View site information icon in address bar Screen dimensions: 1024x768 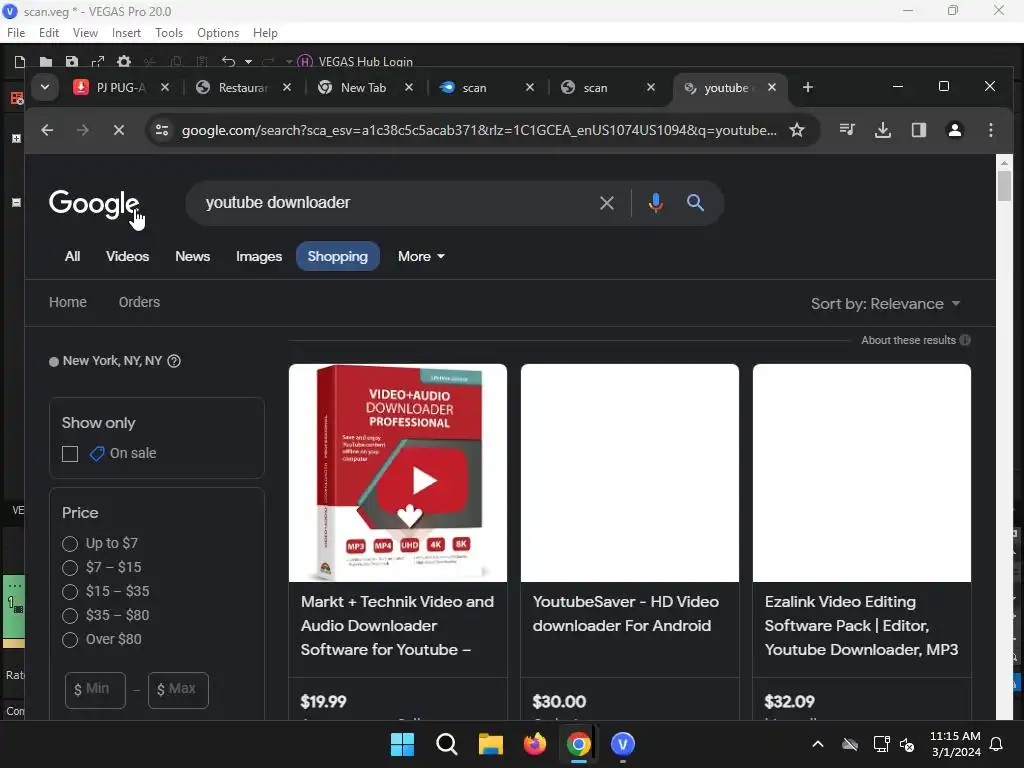coord(162,130)
